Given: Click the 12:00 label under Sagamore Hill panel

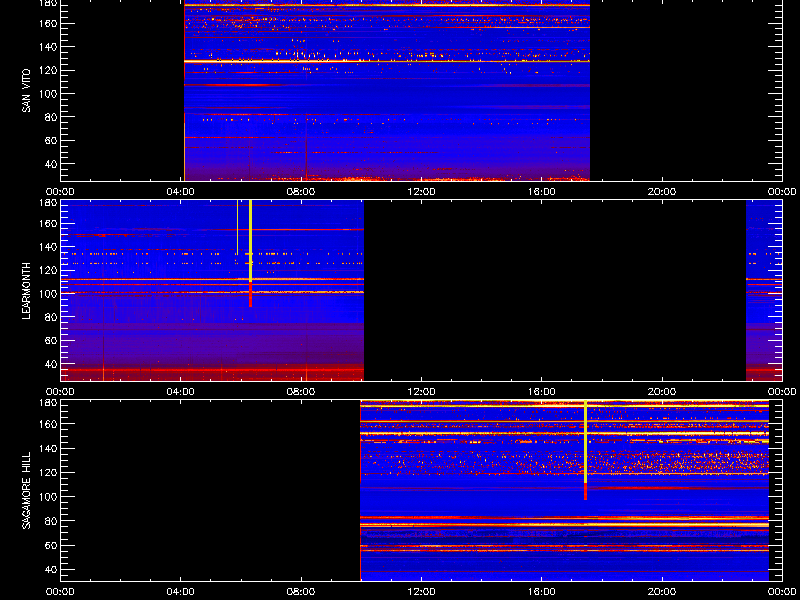Looking at the screenshot, I should (x=421, y=592).
